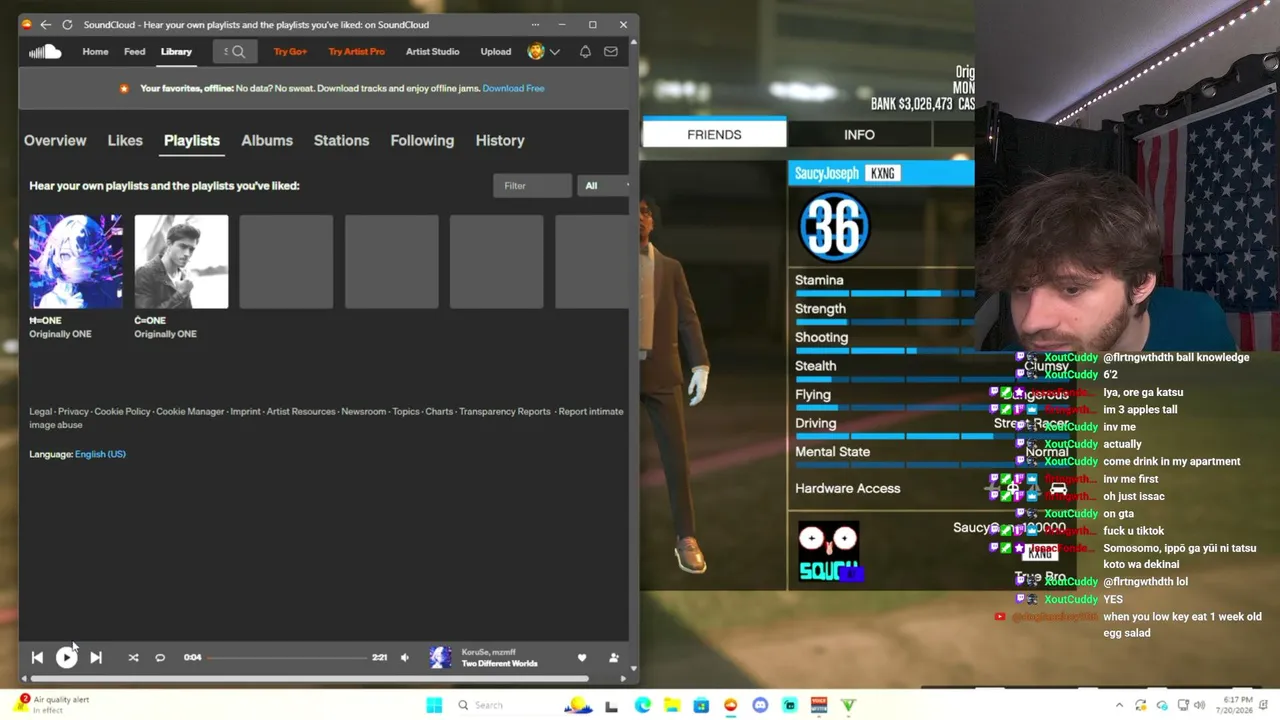
Task: Click the SoundCloud cloud logo
Action: pos(45,52)
